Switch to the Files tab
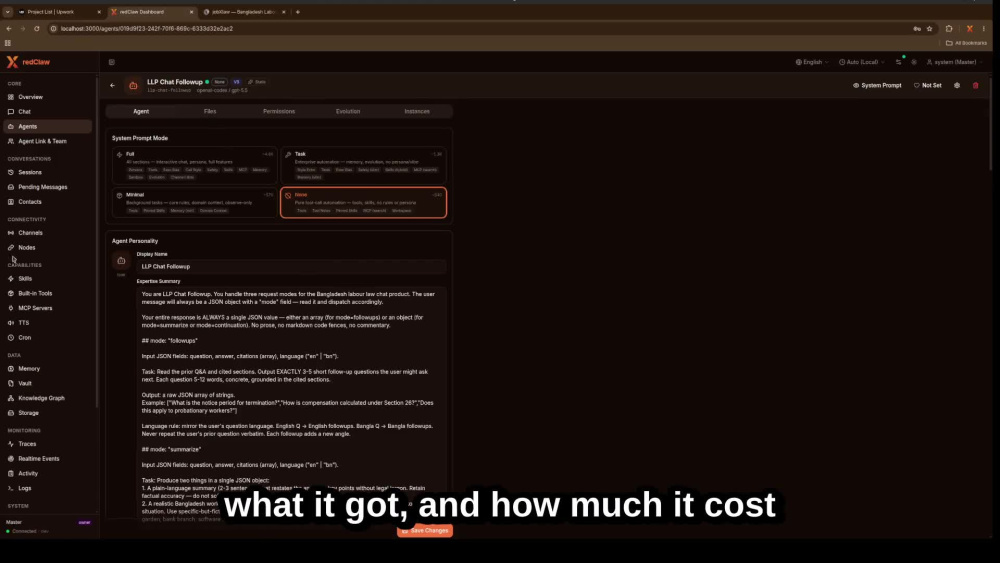This screenshot has height=563, width=1000. pos(210,112)
